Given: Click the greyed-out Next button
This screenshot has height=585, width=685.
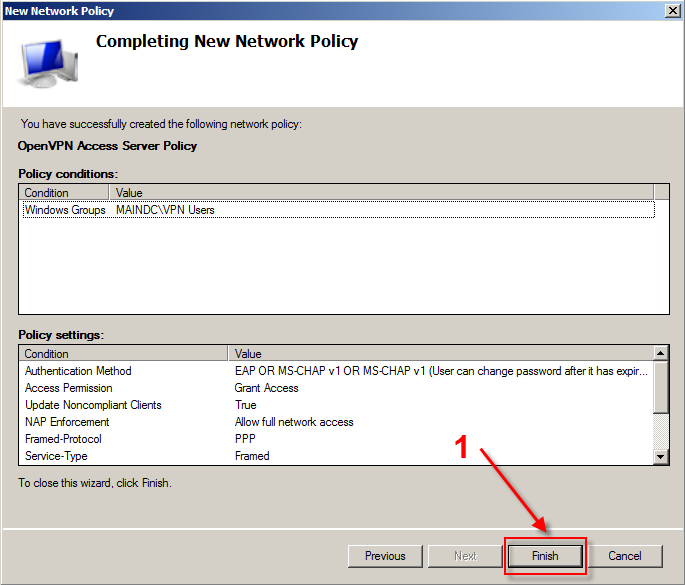Looking at the screenshot, I should tap(465, 556).
